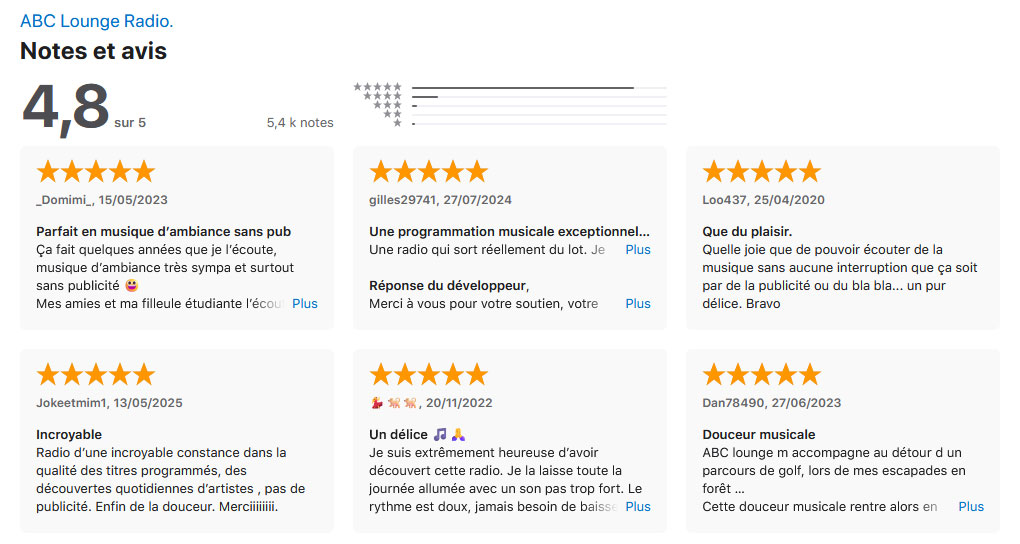Click the Douceur musicale review title
The height and width of the screenshot is (544, 1020).
[x=758, y=434]
